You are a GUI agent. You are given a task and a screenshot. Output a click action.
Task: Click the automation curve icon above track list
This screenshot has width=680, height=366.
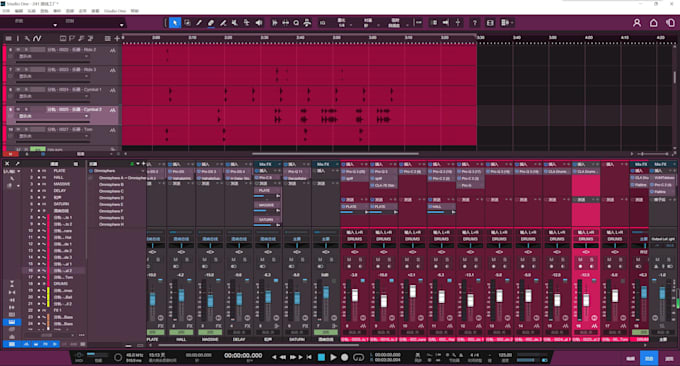point(37,39)
